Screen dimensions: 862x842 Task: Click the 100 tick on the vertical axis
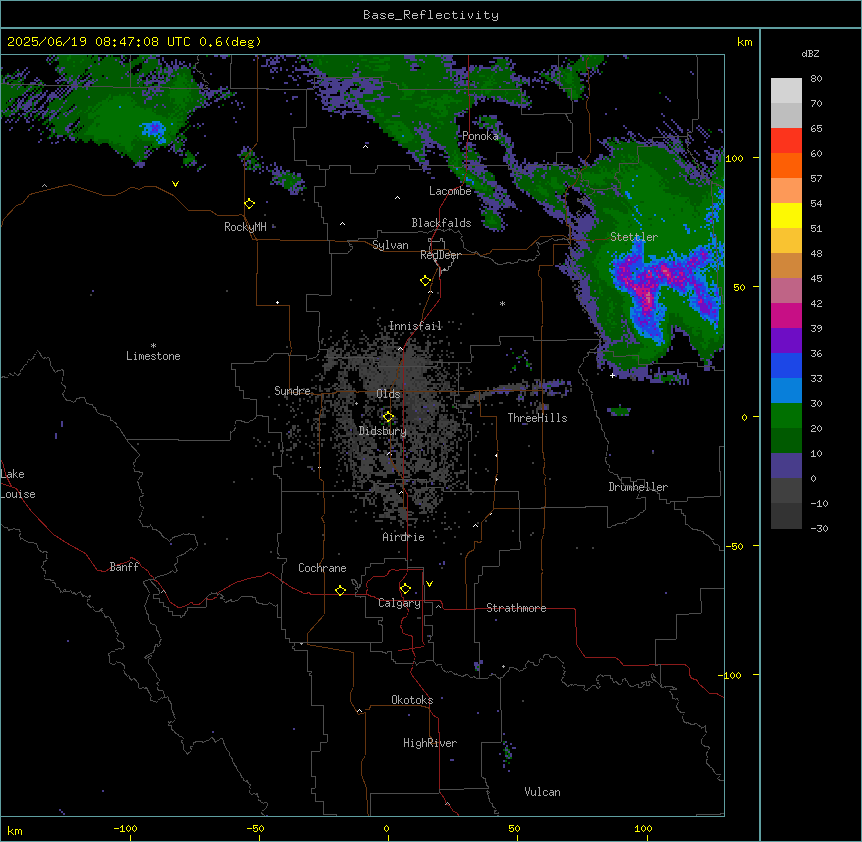tap(734, 159)
